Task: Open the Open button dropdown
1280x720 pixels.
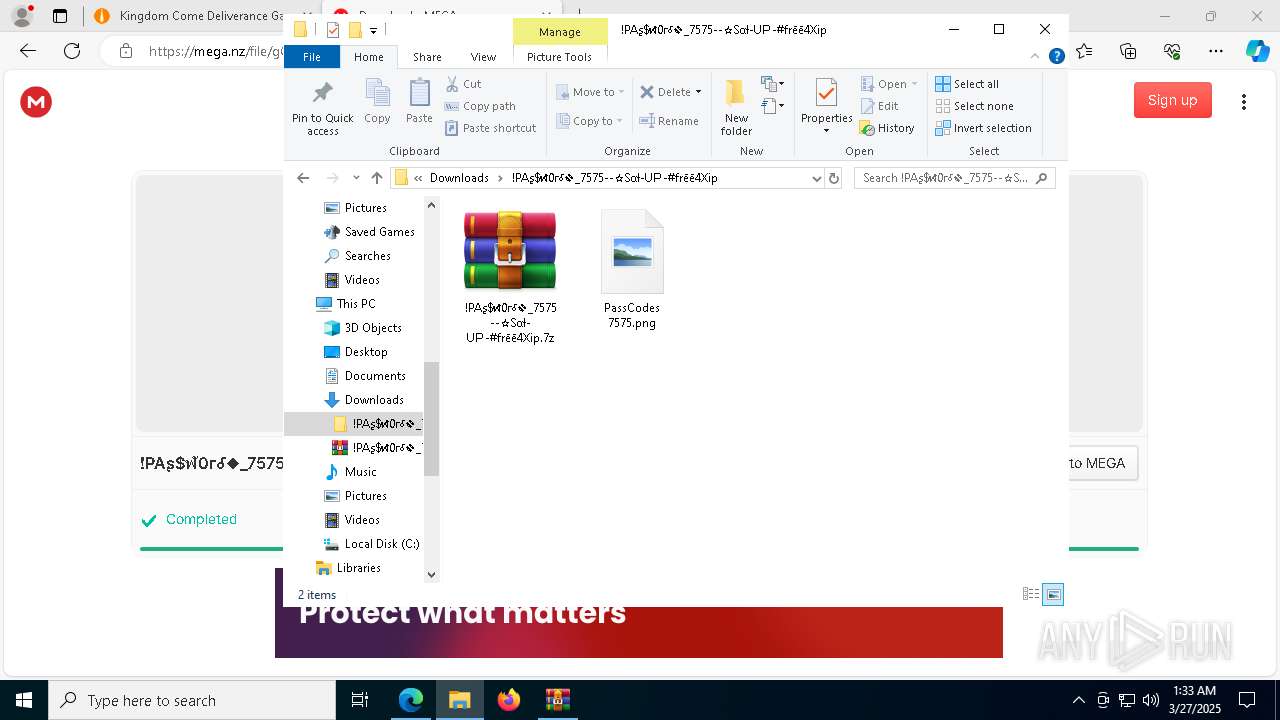Action: pos(913,84)
